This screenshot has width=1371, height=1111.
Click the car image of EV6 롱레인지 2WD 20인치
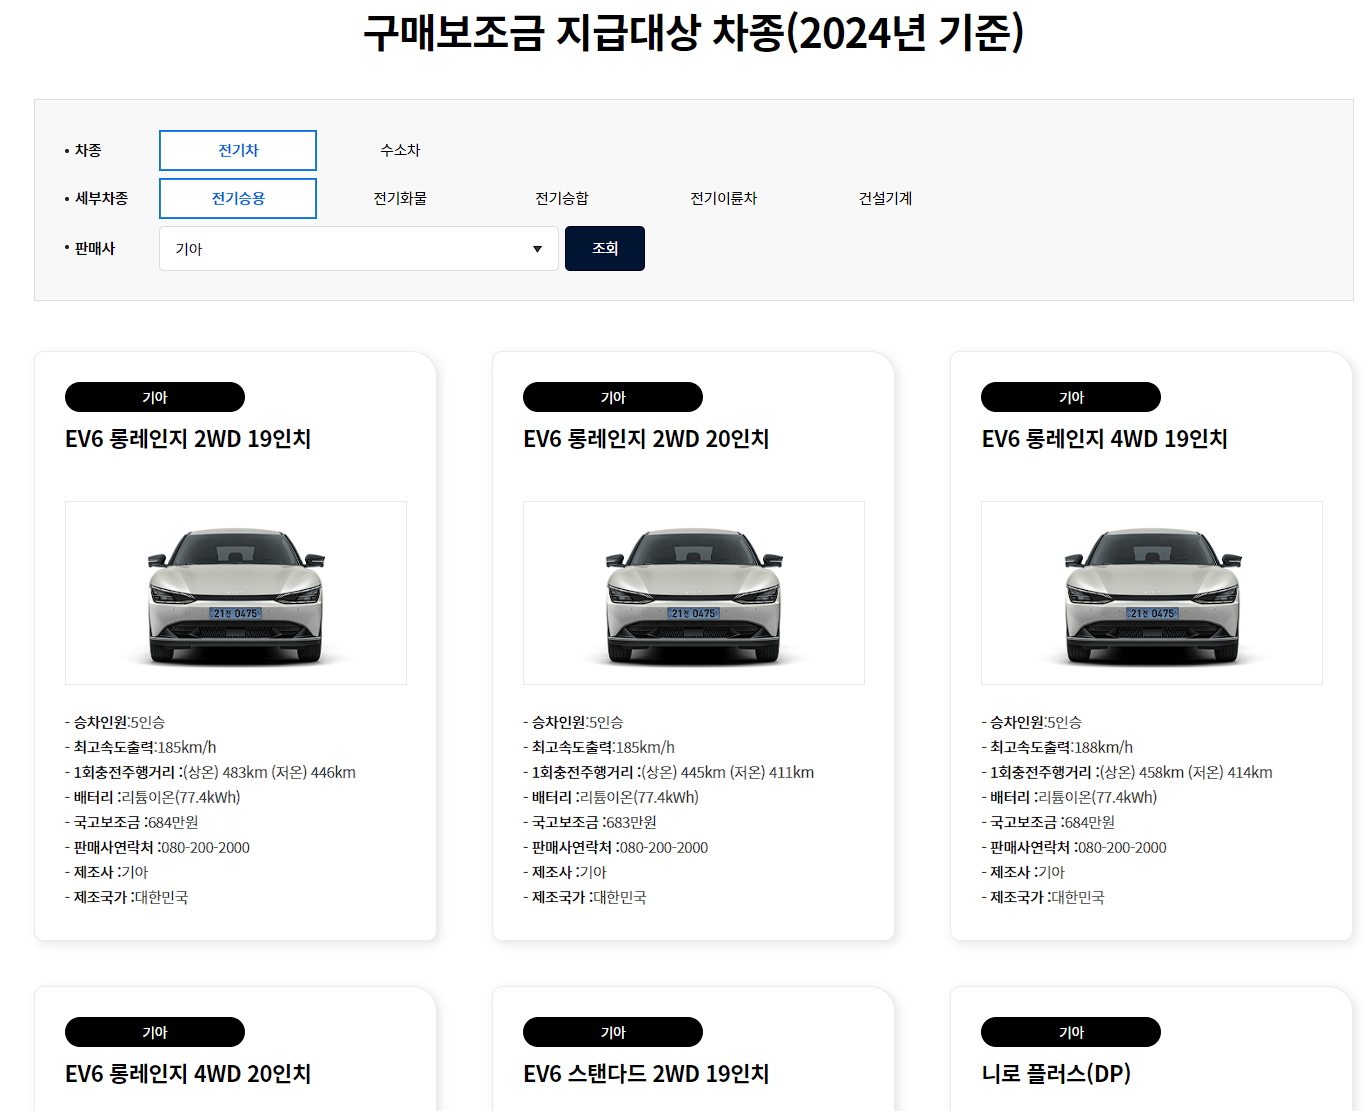(694, 593)
